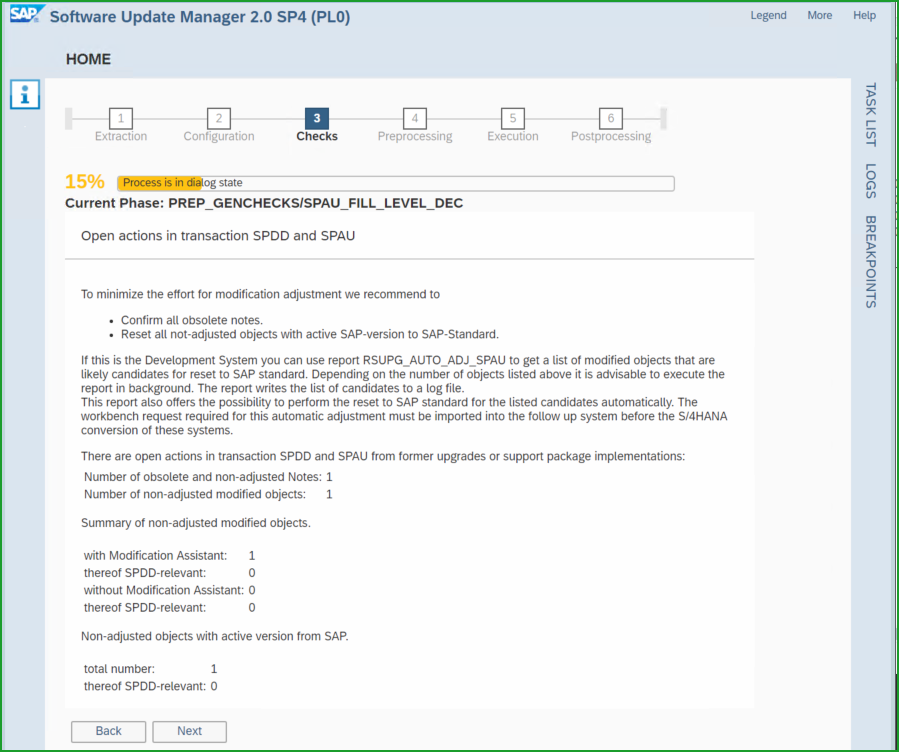Select roadmap step 1 Extraction

120,126
